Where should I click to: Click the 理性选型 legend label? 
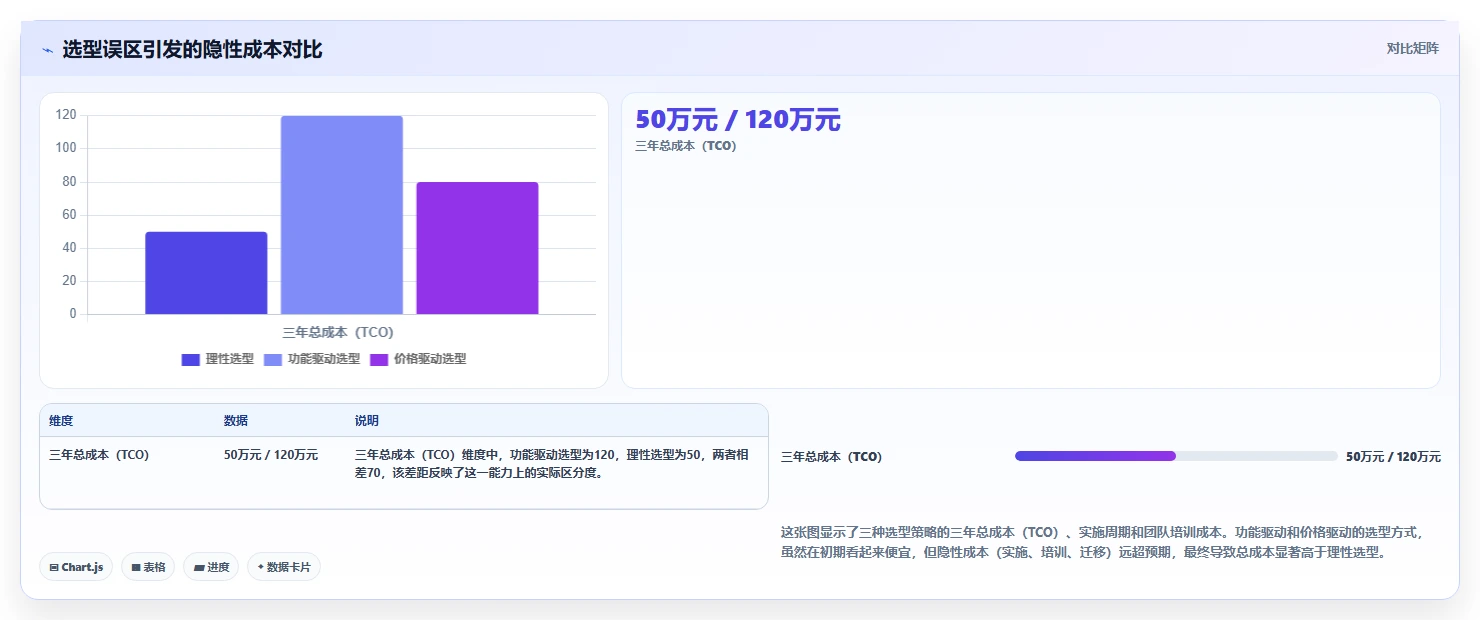230,360
